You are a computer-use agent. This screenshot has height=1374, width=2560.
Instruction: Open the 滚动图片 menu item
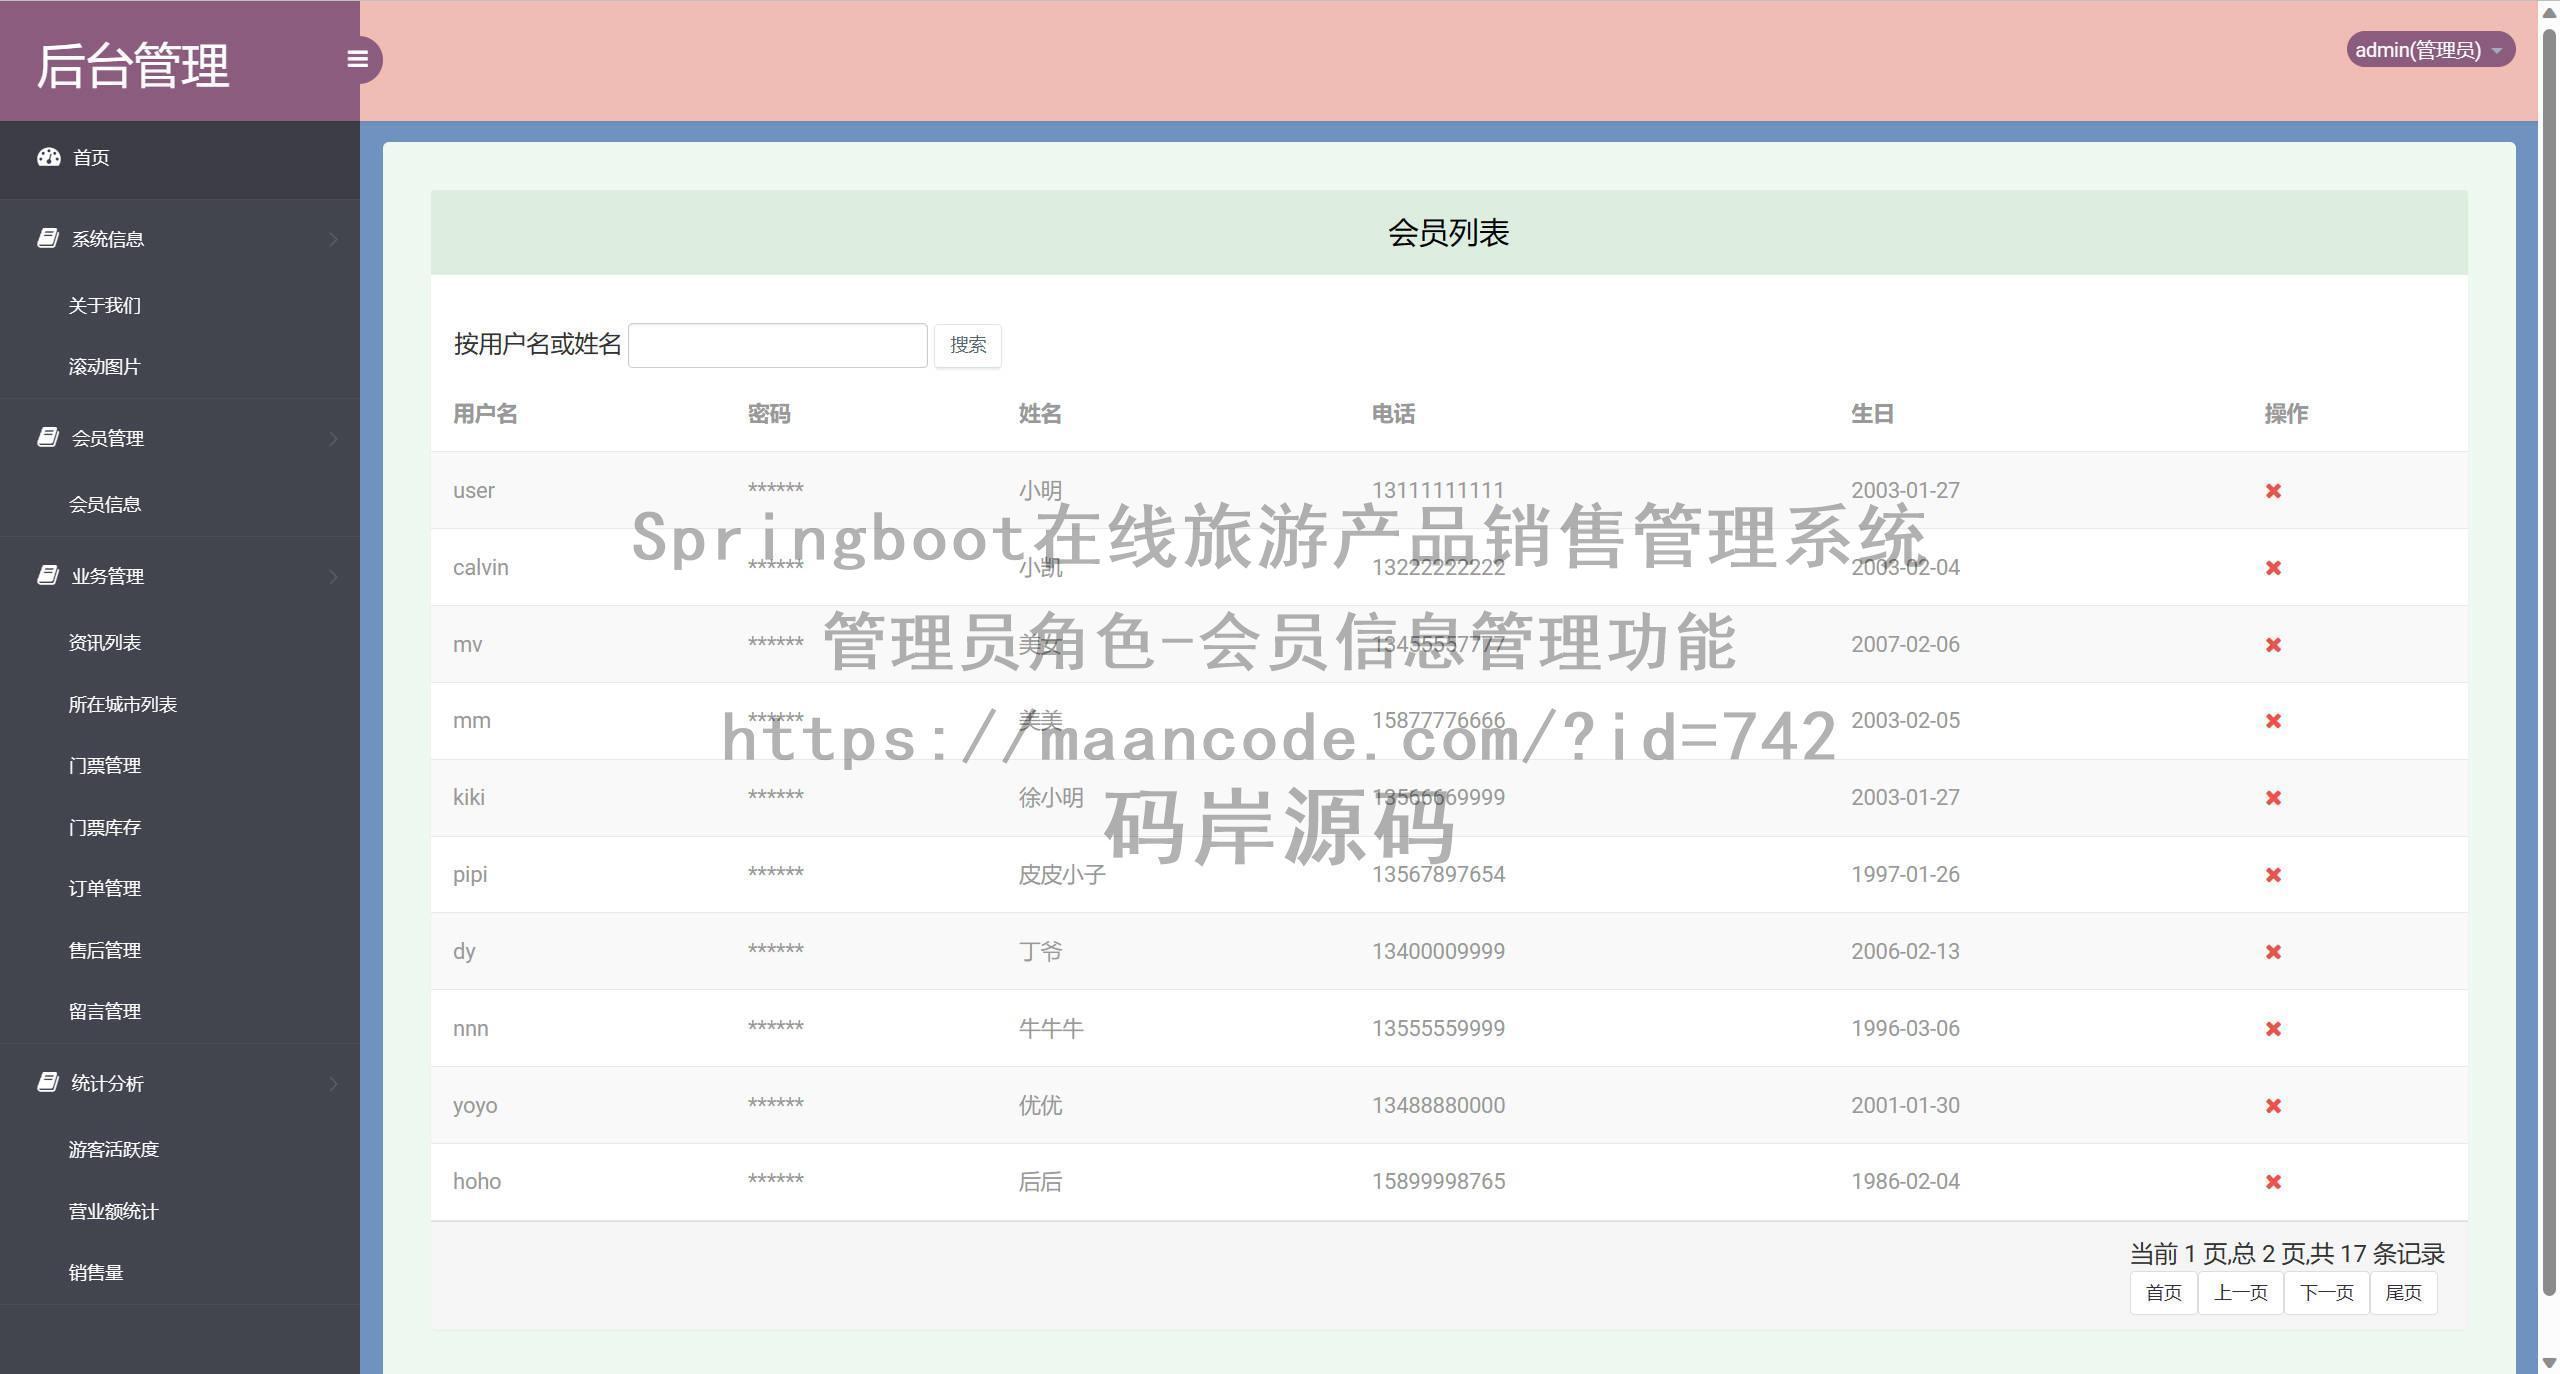pyautogui.click(x=104, y=367)
